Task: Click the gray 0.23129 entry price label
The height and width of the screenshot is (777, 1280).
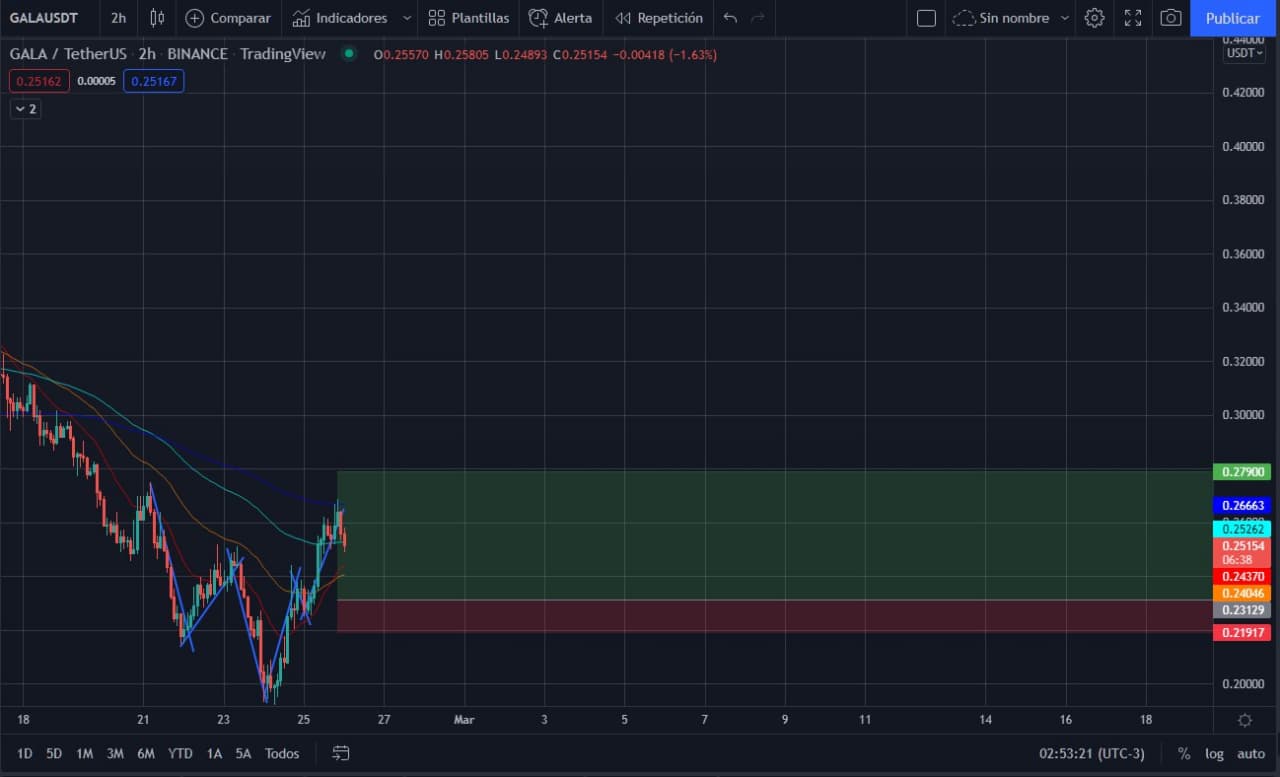Action: [1241, 610]
